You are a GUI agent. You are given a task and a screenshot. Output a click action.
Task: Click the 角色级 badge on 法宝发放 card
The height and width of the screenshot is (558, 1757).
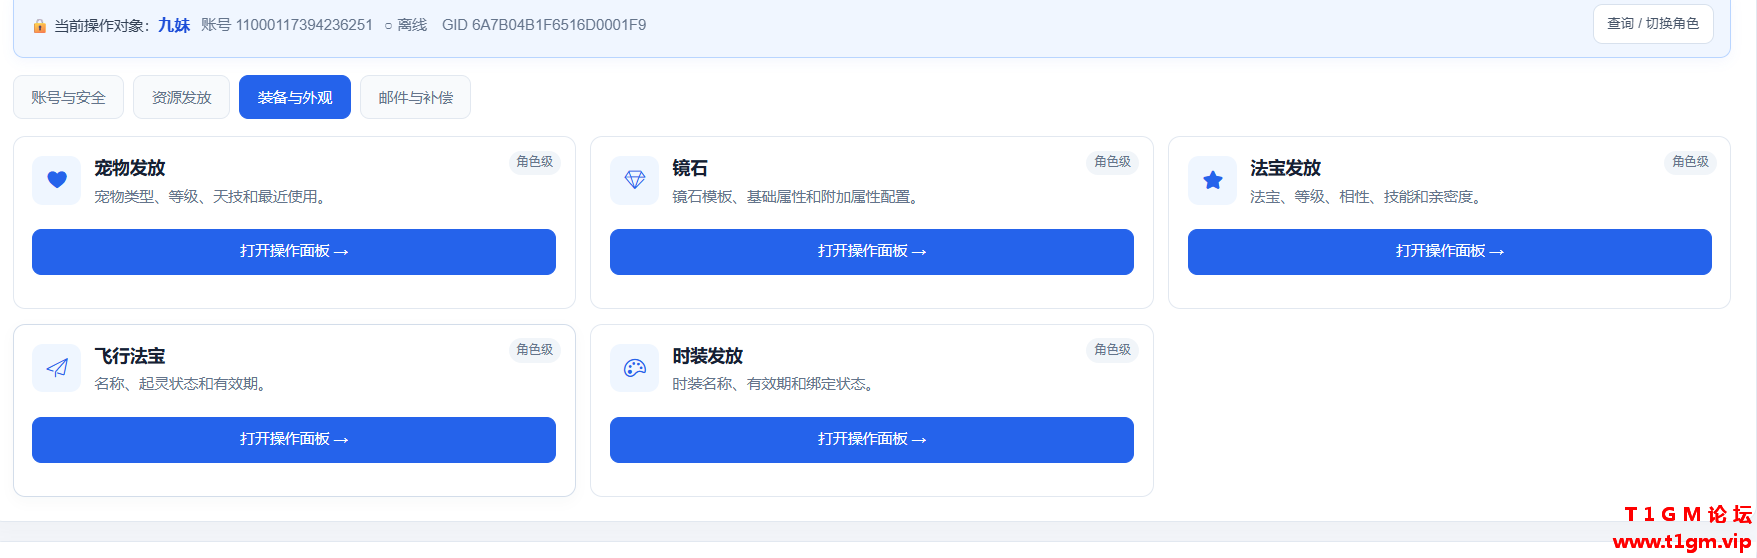(x=1691, y=162)
